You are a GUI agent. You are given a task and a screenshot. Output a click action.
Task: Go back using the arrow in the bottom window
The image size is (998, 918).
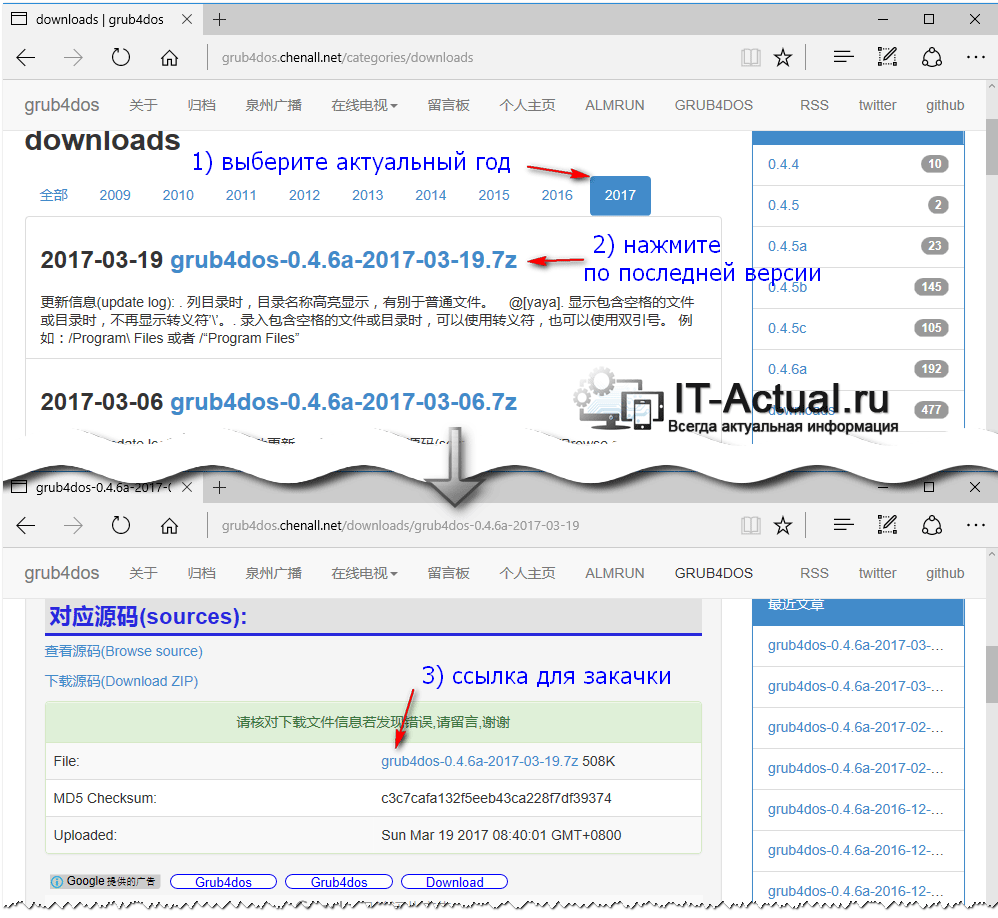tap(26, 526)
